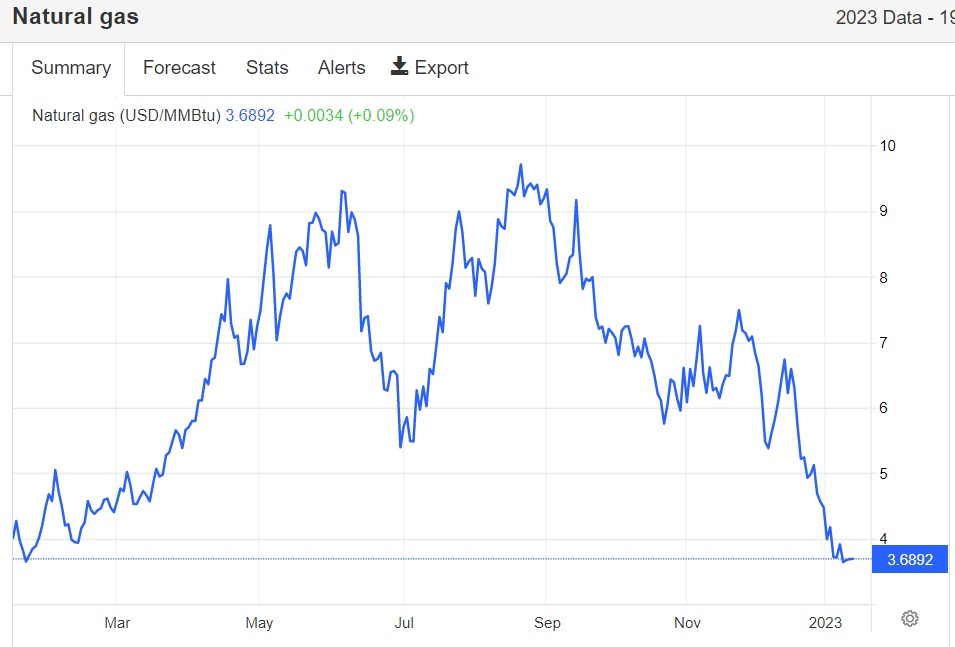This screenshot has height=647, width=955.
Task: Click the blue 3.6892 price tag on axis
Action: [908, 559]
